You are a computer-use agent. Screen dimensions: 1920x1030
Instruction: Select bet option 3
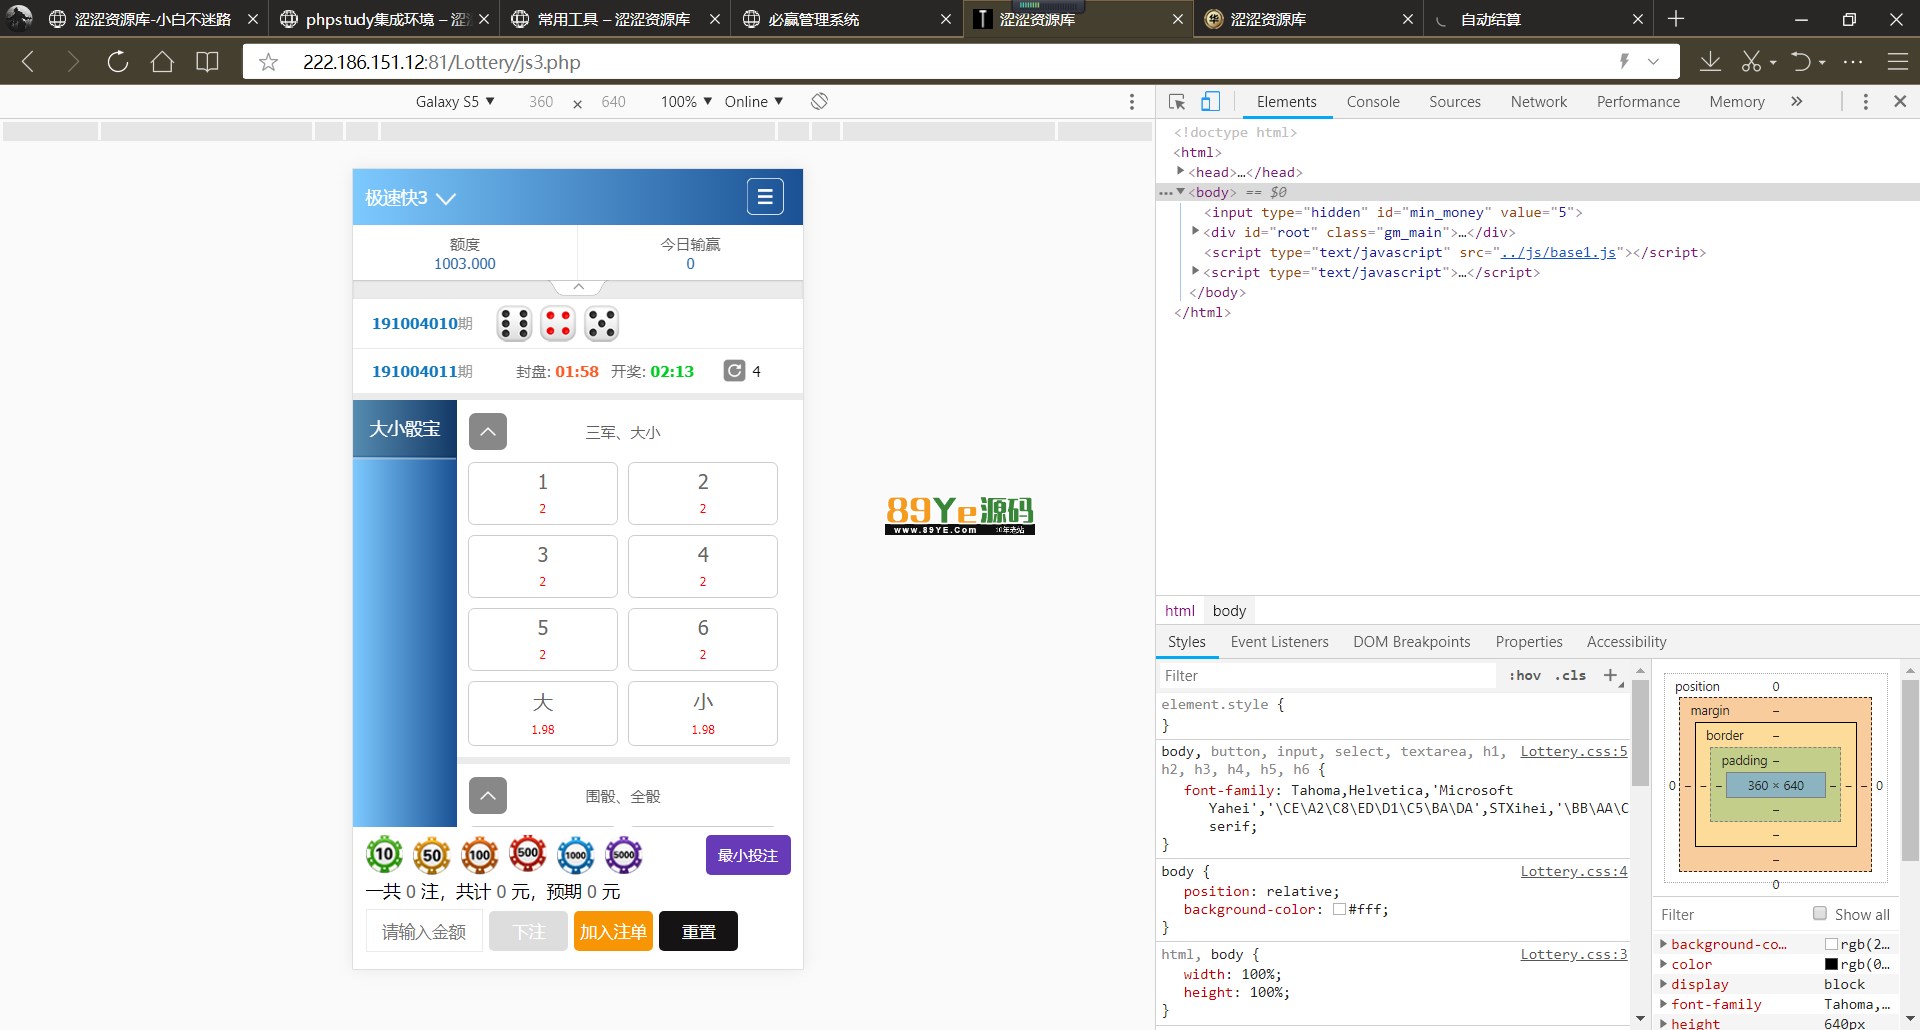coord(543,566)
